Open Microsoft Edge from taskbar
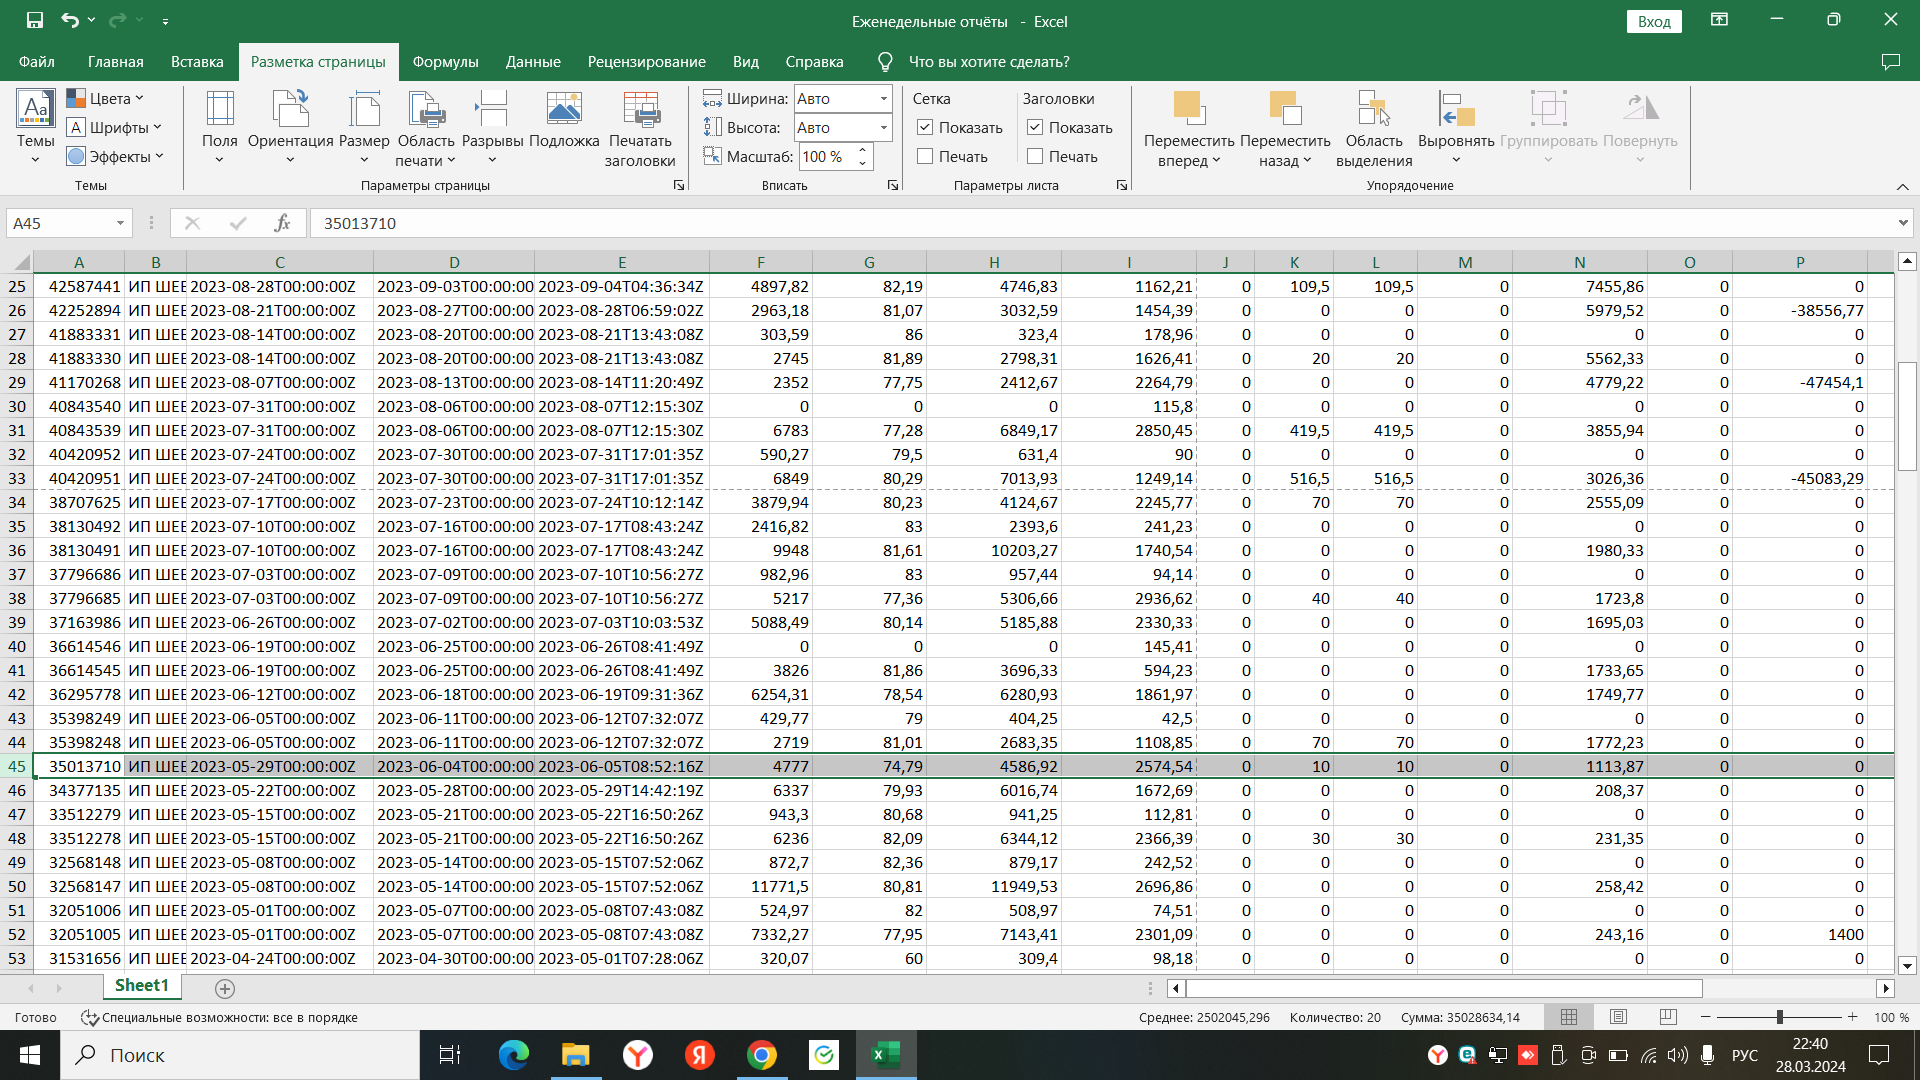 click(513, 1055)
